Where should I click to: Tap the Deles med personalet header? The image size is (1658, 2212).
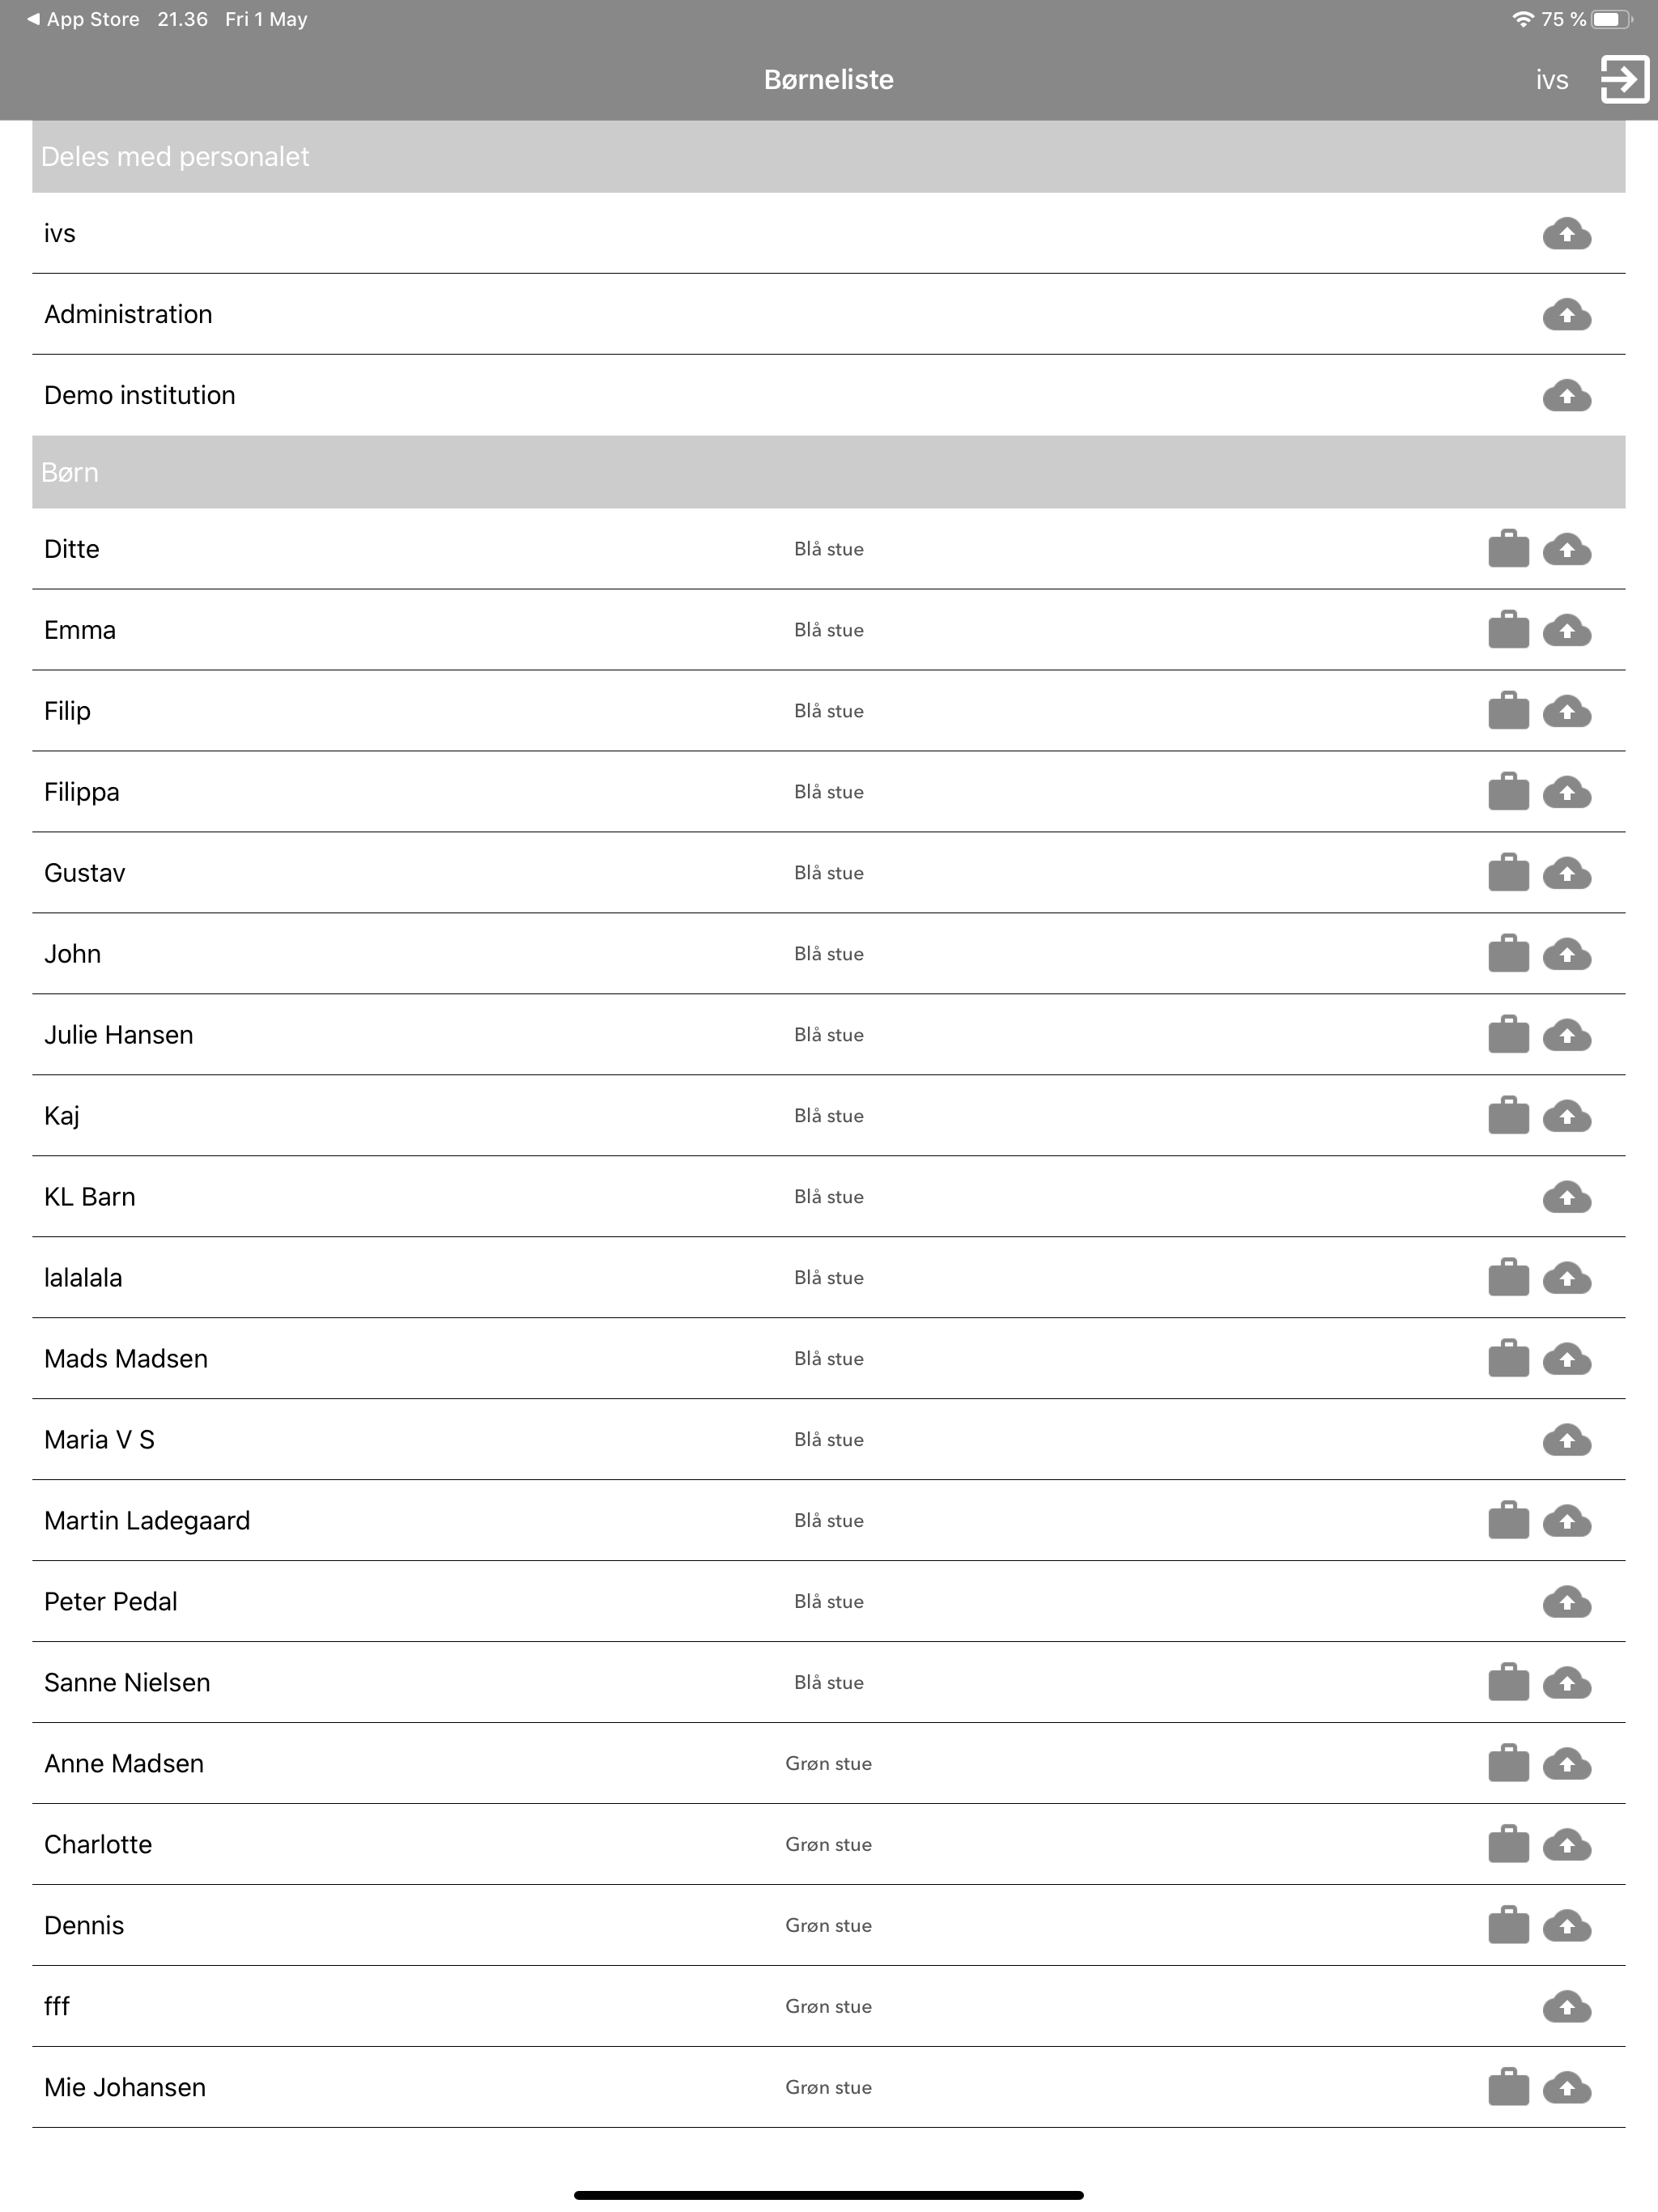[x=828, y=156]
